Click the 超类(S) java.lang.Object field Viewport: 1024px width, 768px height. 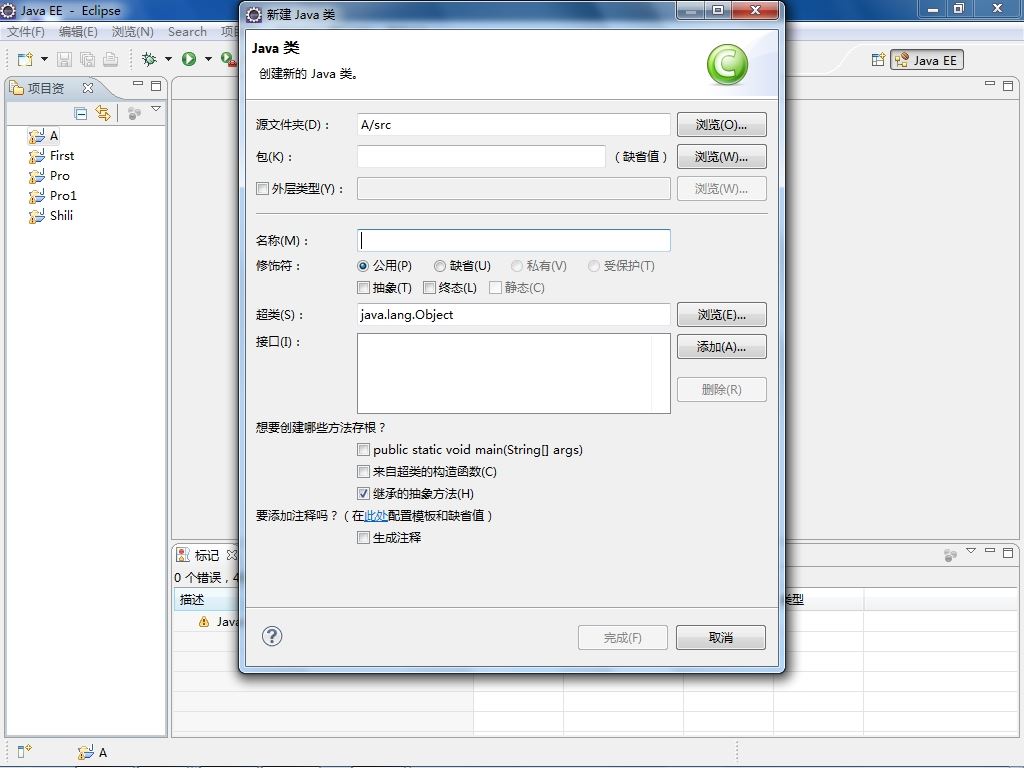pos(513,315)
